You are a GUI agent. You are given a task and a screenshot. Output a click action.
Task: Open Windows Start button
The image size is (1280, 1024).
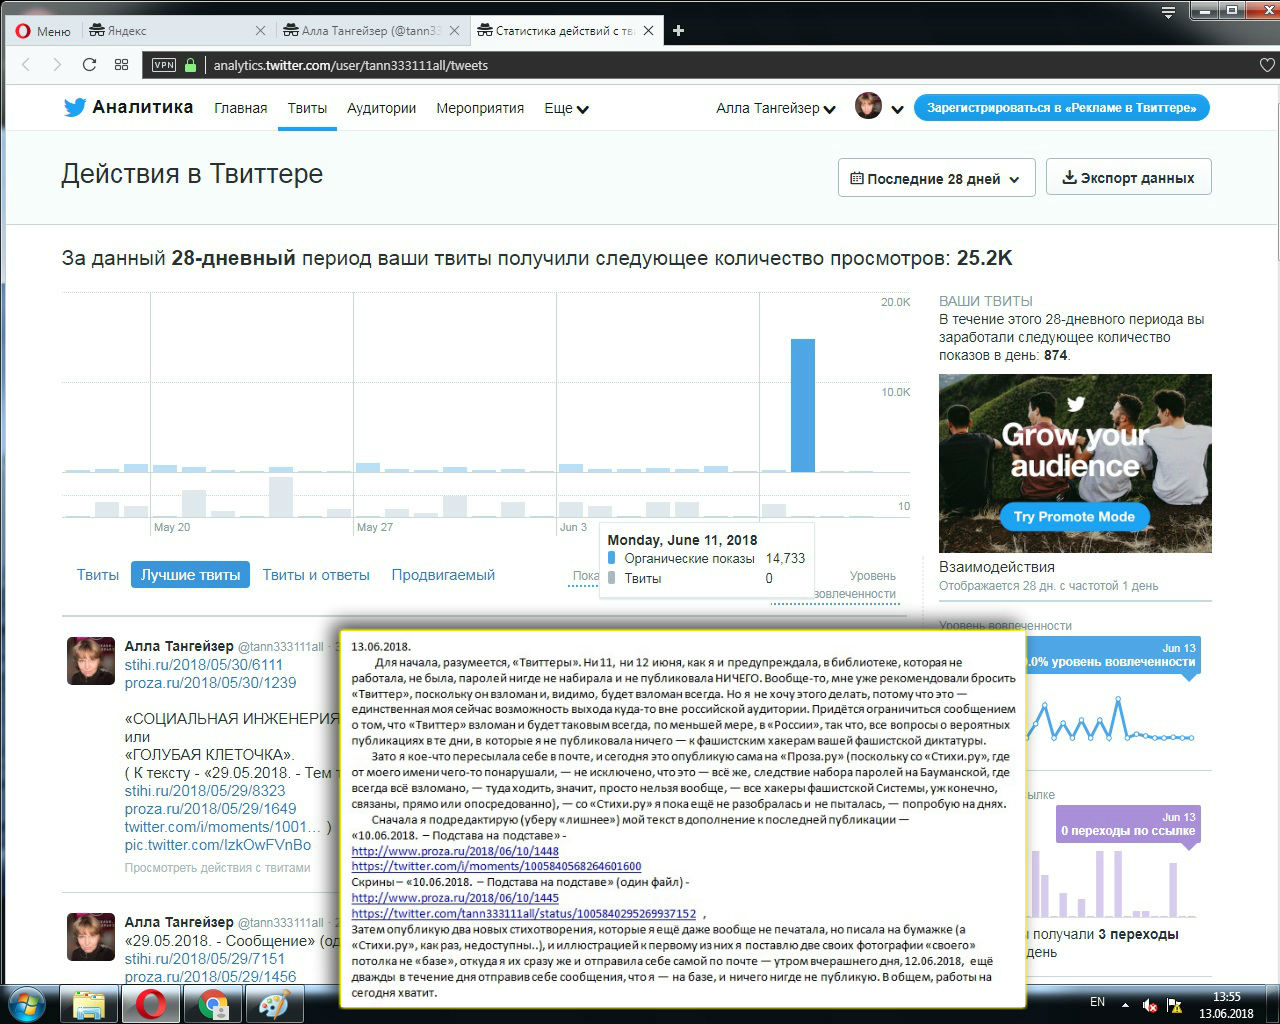(x=27, y=1003)
